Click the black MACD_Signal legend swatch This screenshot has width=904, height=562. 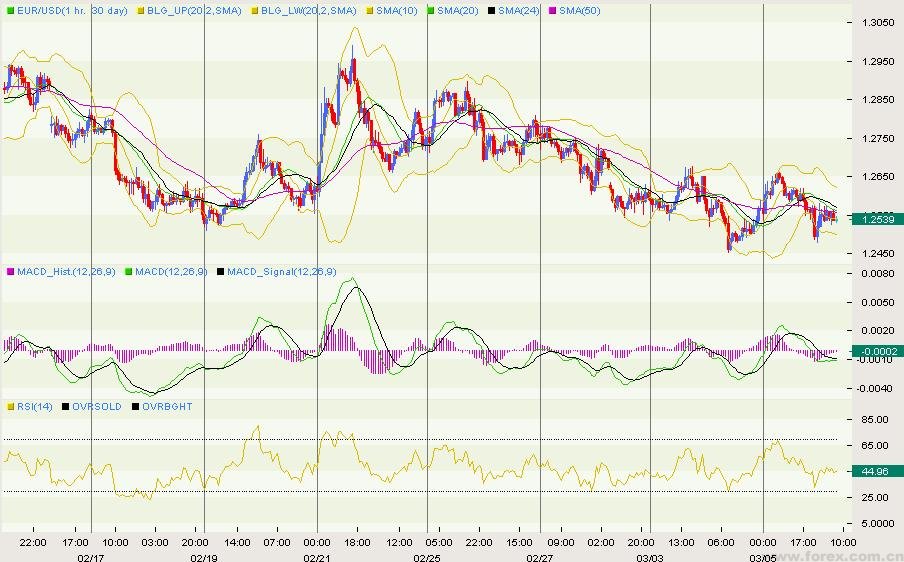point(220,271)
